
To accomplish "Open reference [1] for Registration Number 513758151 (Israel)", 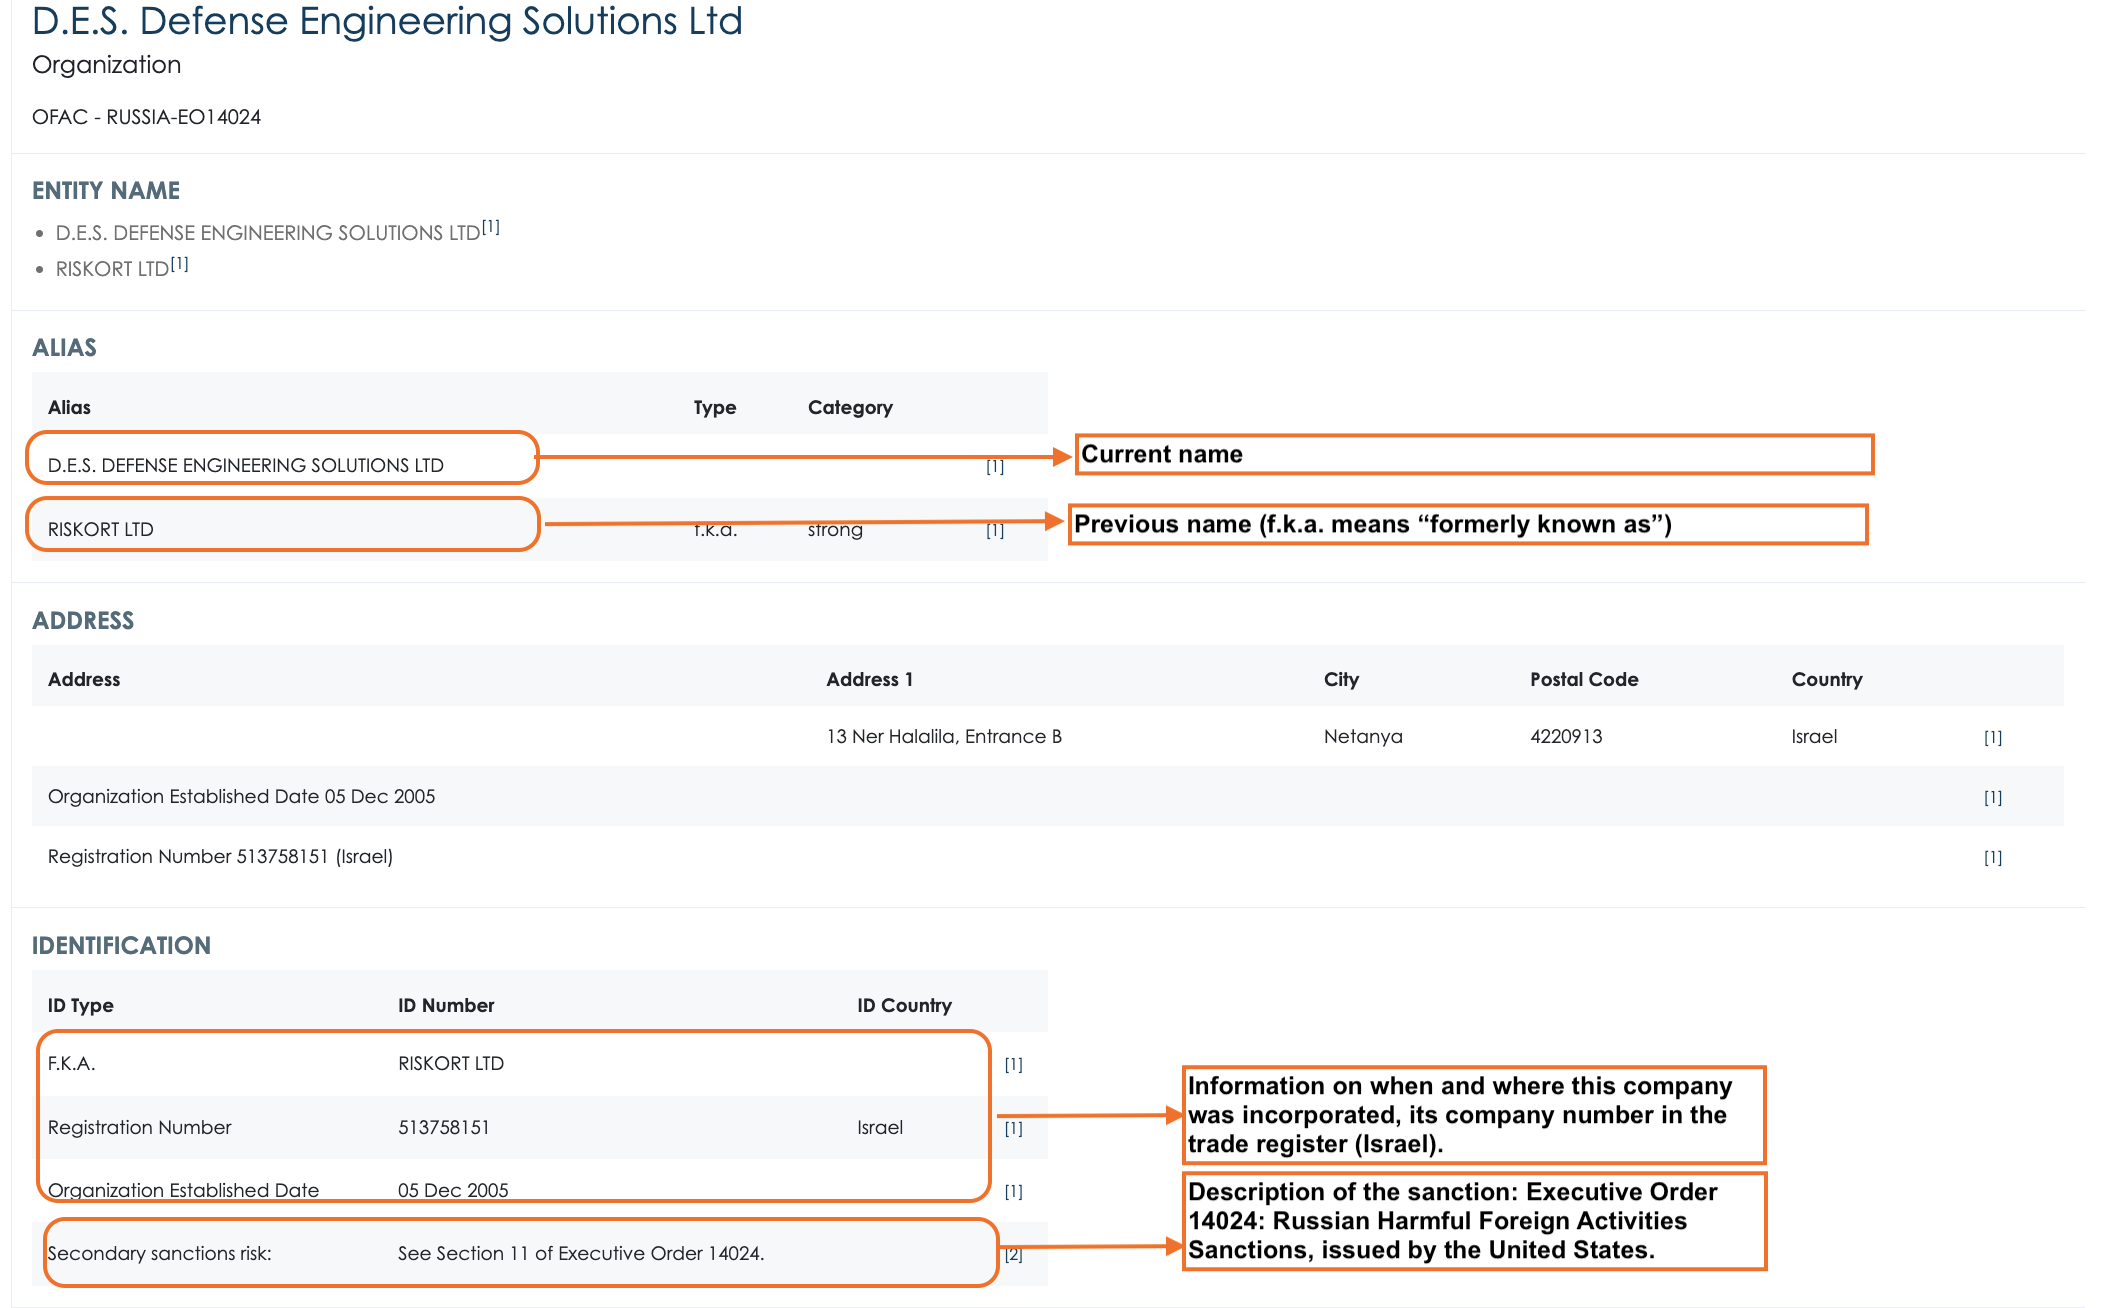I will [x=1993, y=857].
